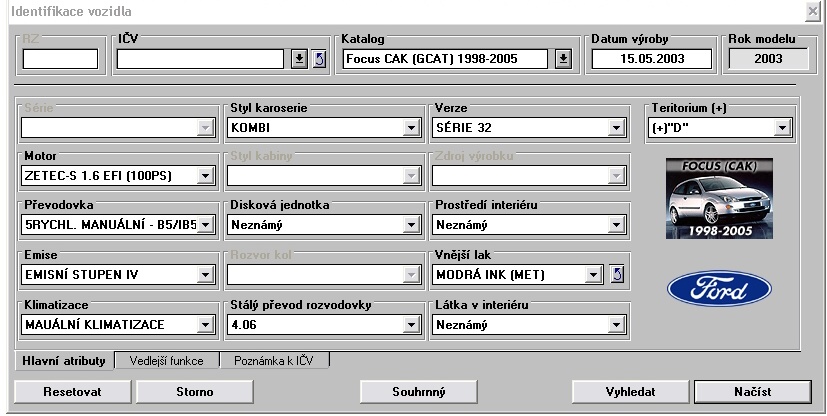Select the Hlavní atributy tab

[x=62, y=360]
